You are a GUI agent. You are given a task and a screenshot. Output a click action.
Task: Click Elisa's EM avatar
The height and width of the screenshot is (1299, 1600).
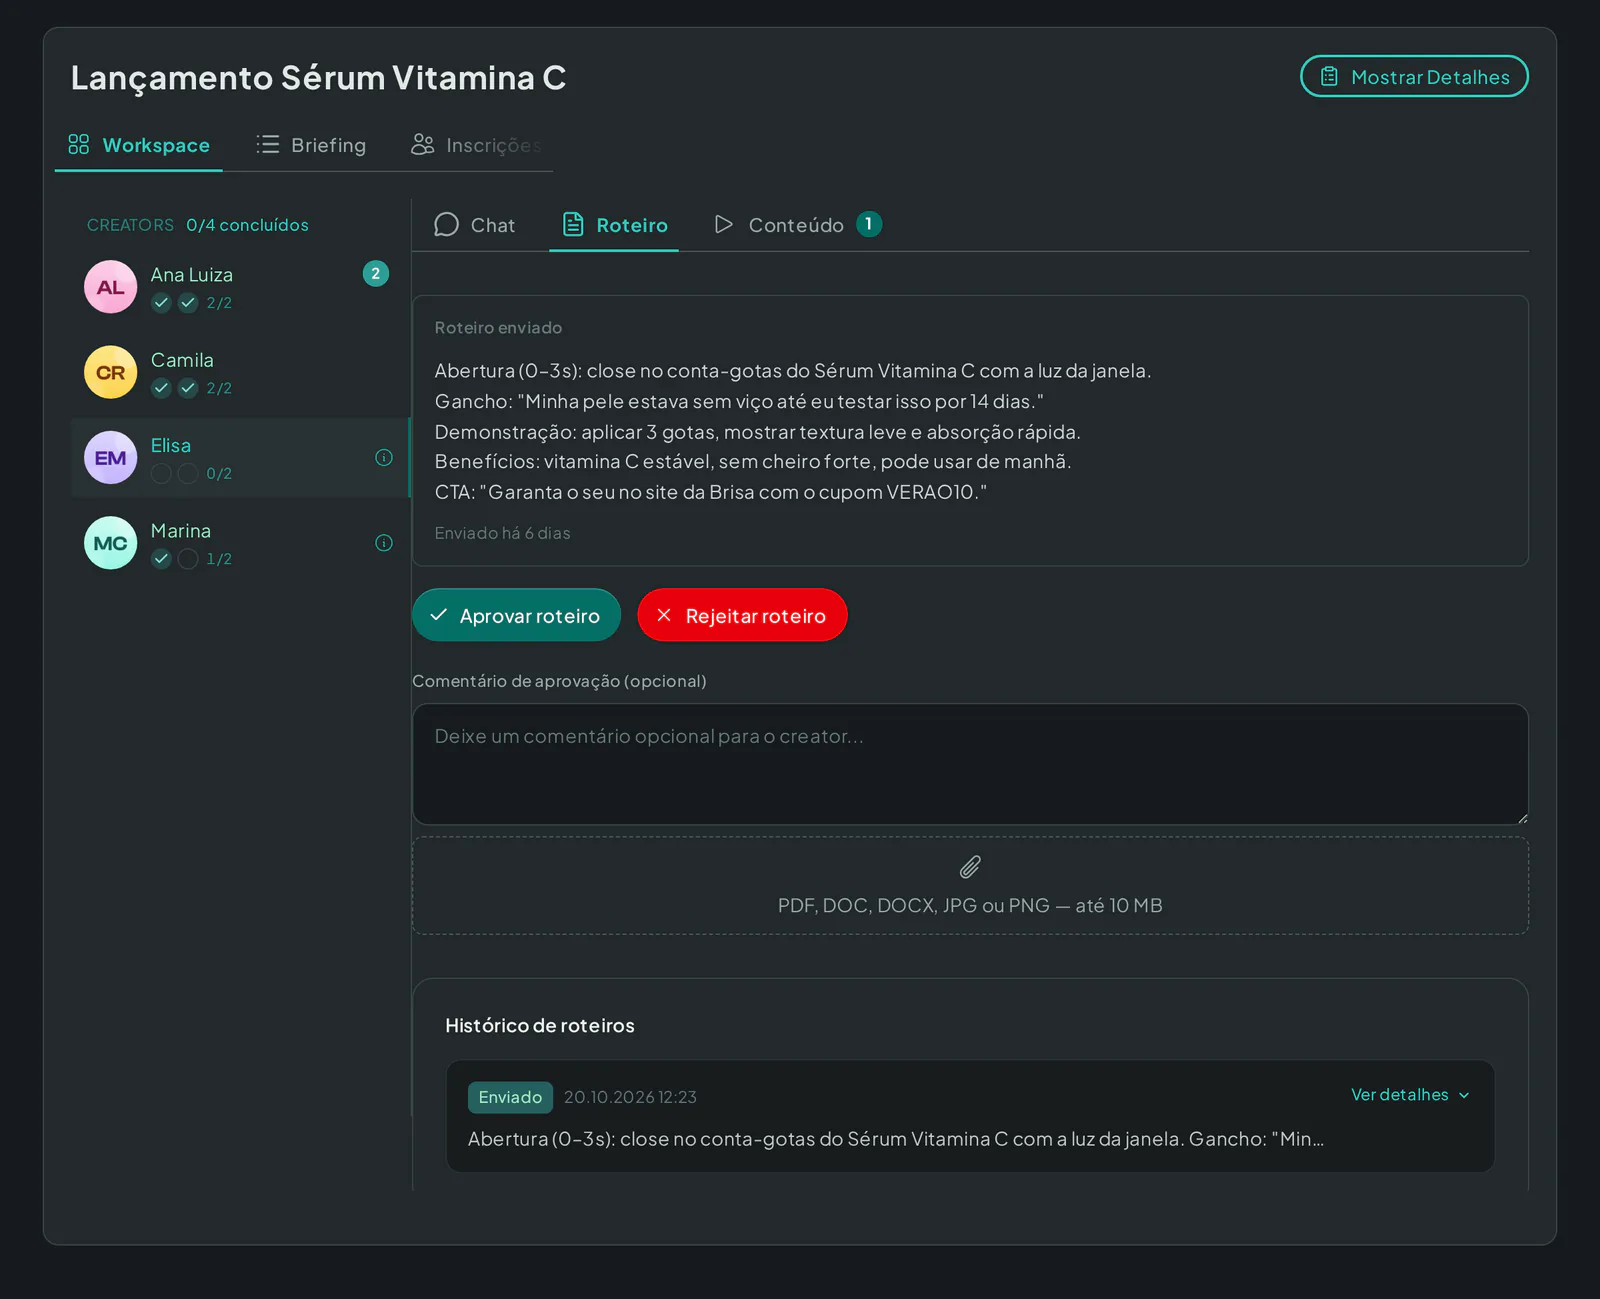pyautogui.click(x=110, y=458)
